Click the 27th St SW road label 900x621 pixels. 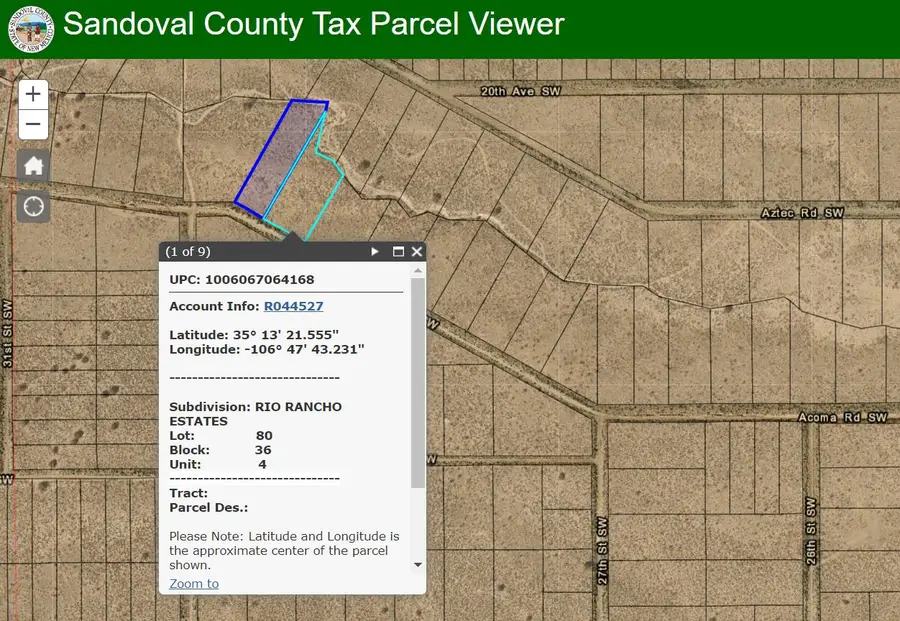602,551
